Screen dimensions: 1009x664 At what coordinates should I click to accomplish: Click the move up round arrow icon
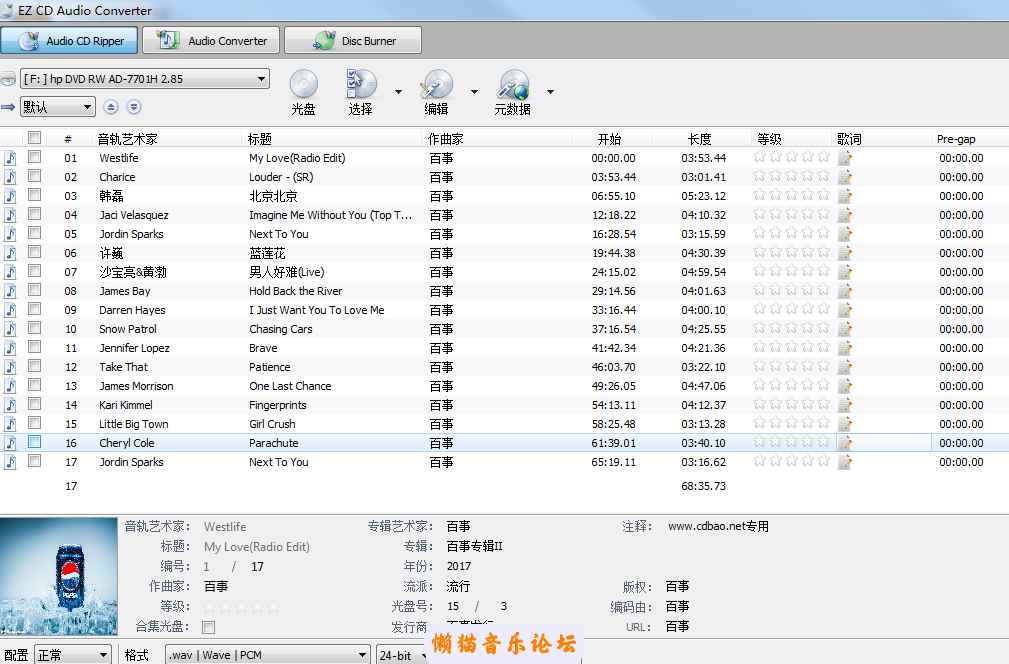click(x=111, y=107)
